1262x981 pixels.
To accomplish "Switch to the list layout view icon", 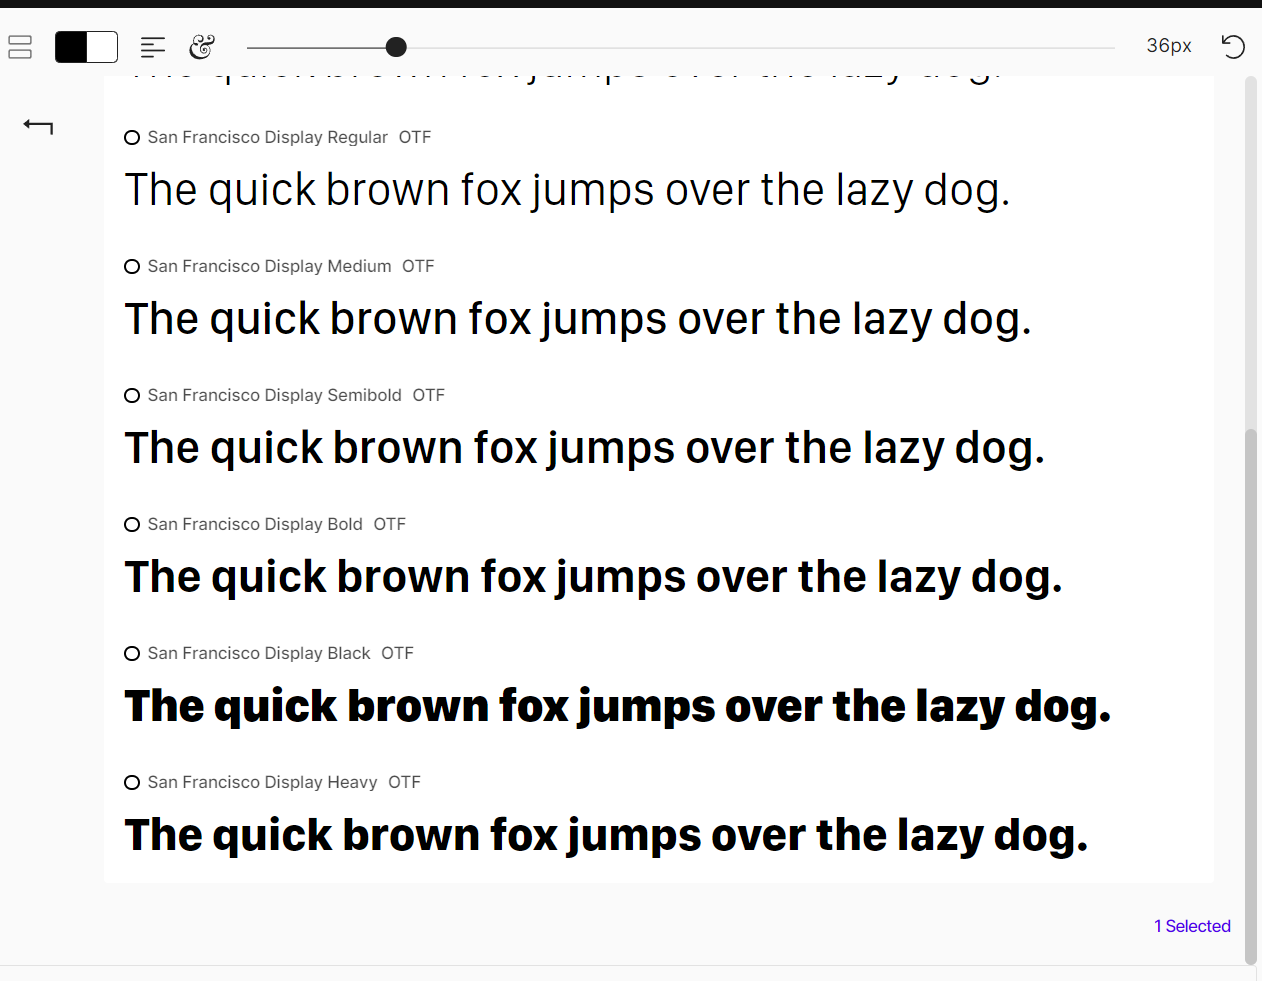I will (x=20, y=47).
